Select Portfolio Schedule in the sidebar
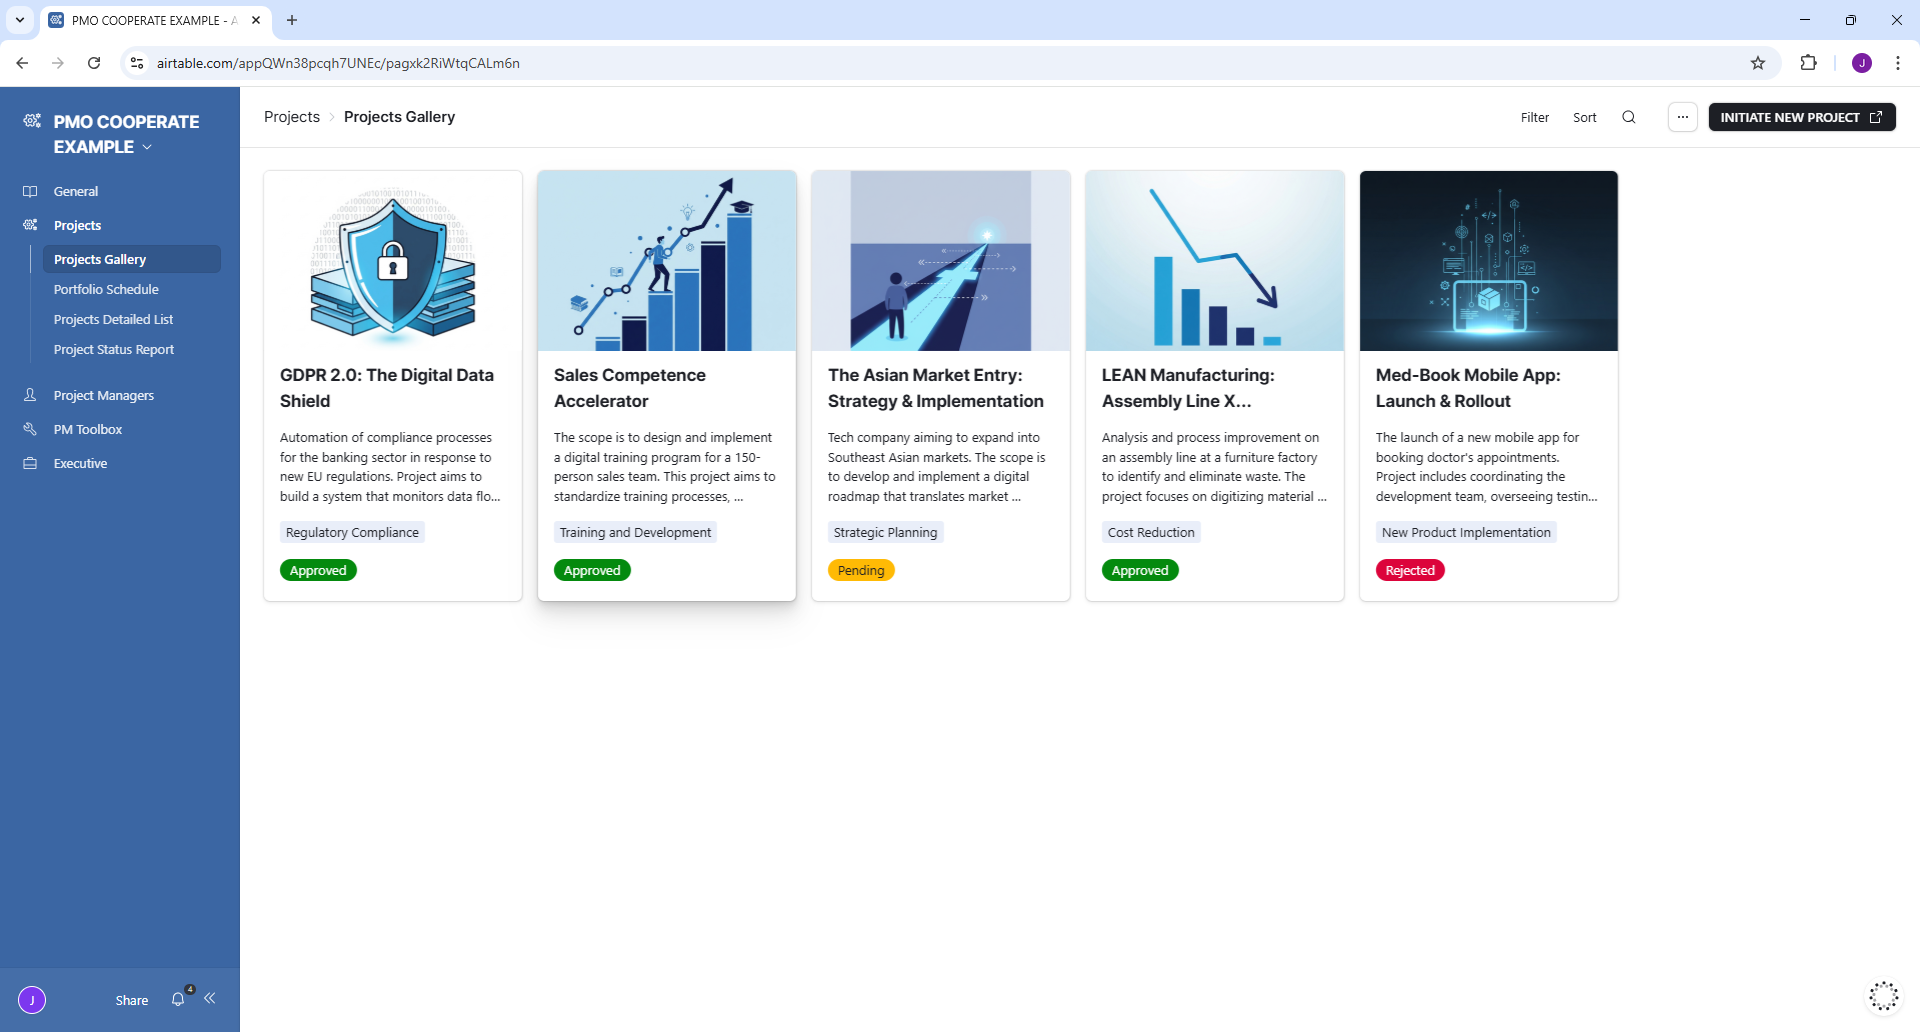 [x=106, y=289]
